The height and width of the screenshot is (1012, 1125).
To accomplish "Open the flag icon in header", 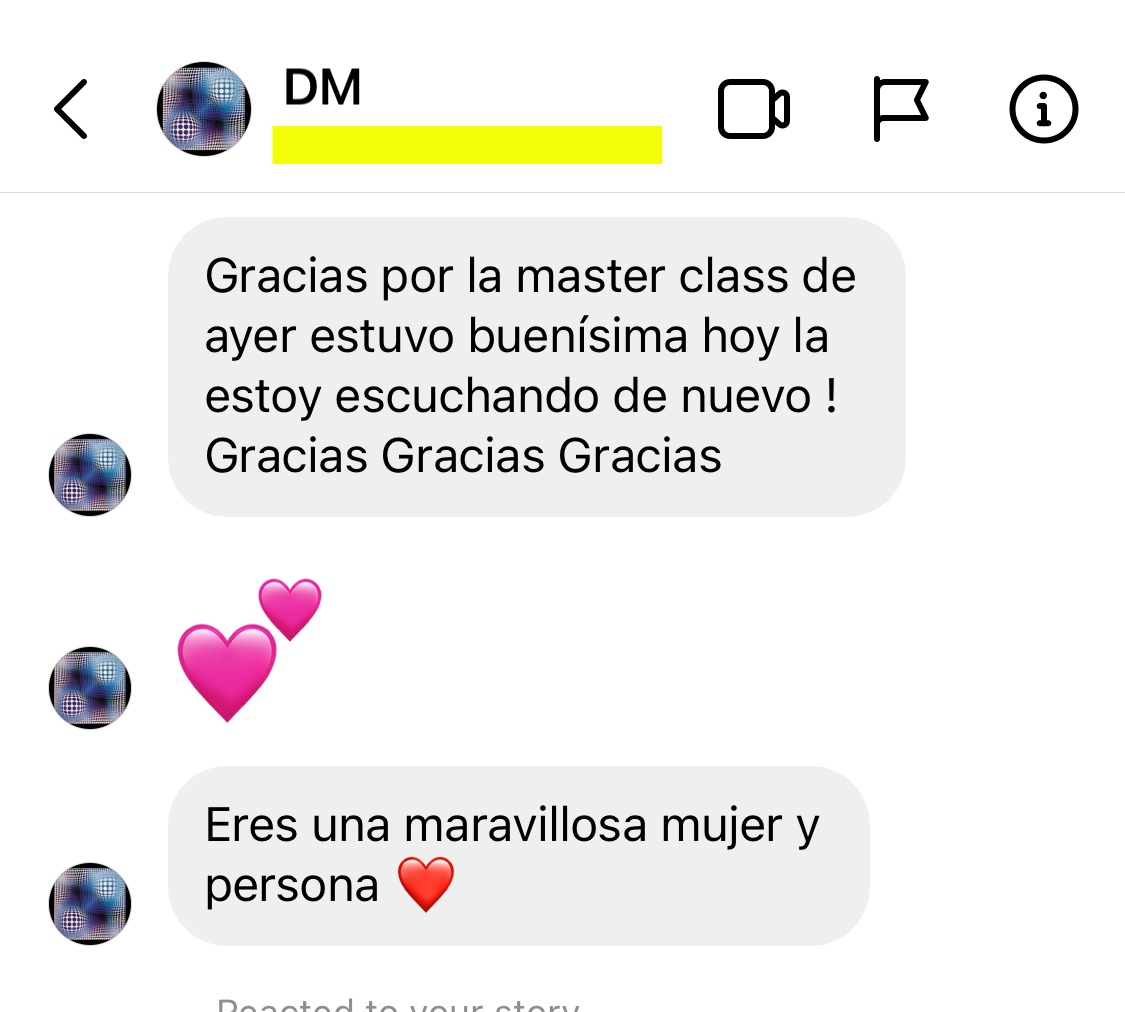I will (x=900, y=109).
